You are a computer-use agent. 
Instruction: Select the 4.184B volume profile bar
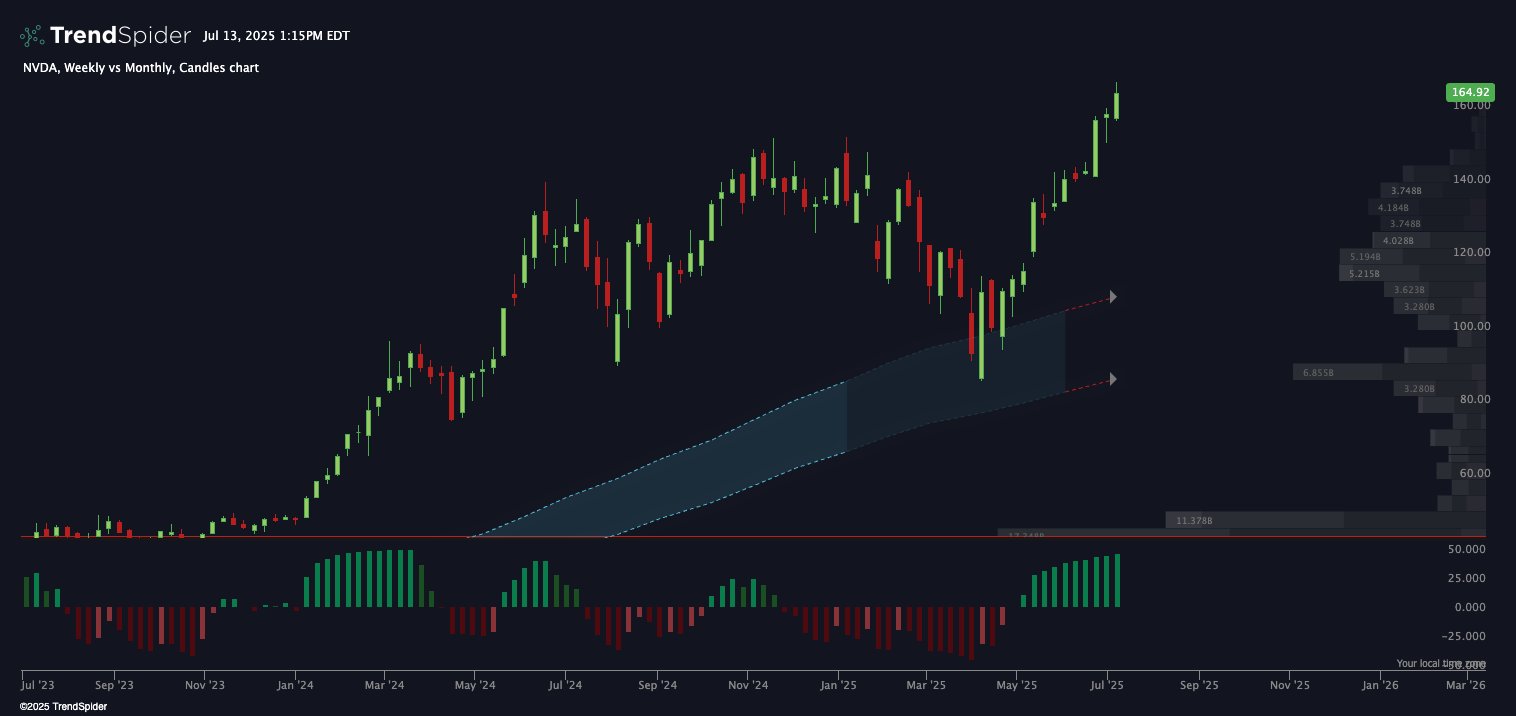(x=1427, y=208)
